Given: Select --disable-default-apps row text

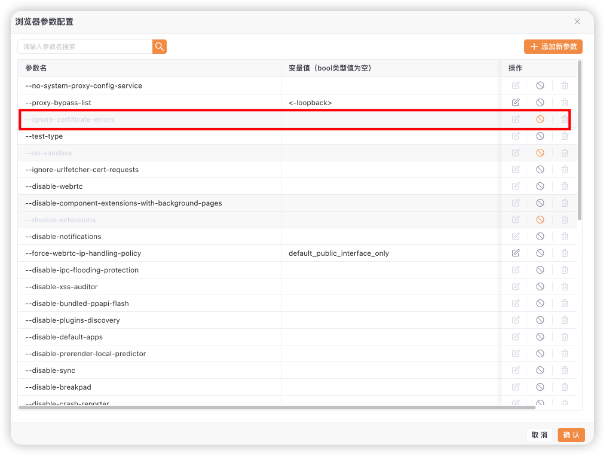Looking at the screenshot, I should [x=64, y=337].
